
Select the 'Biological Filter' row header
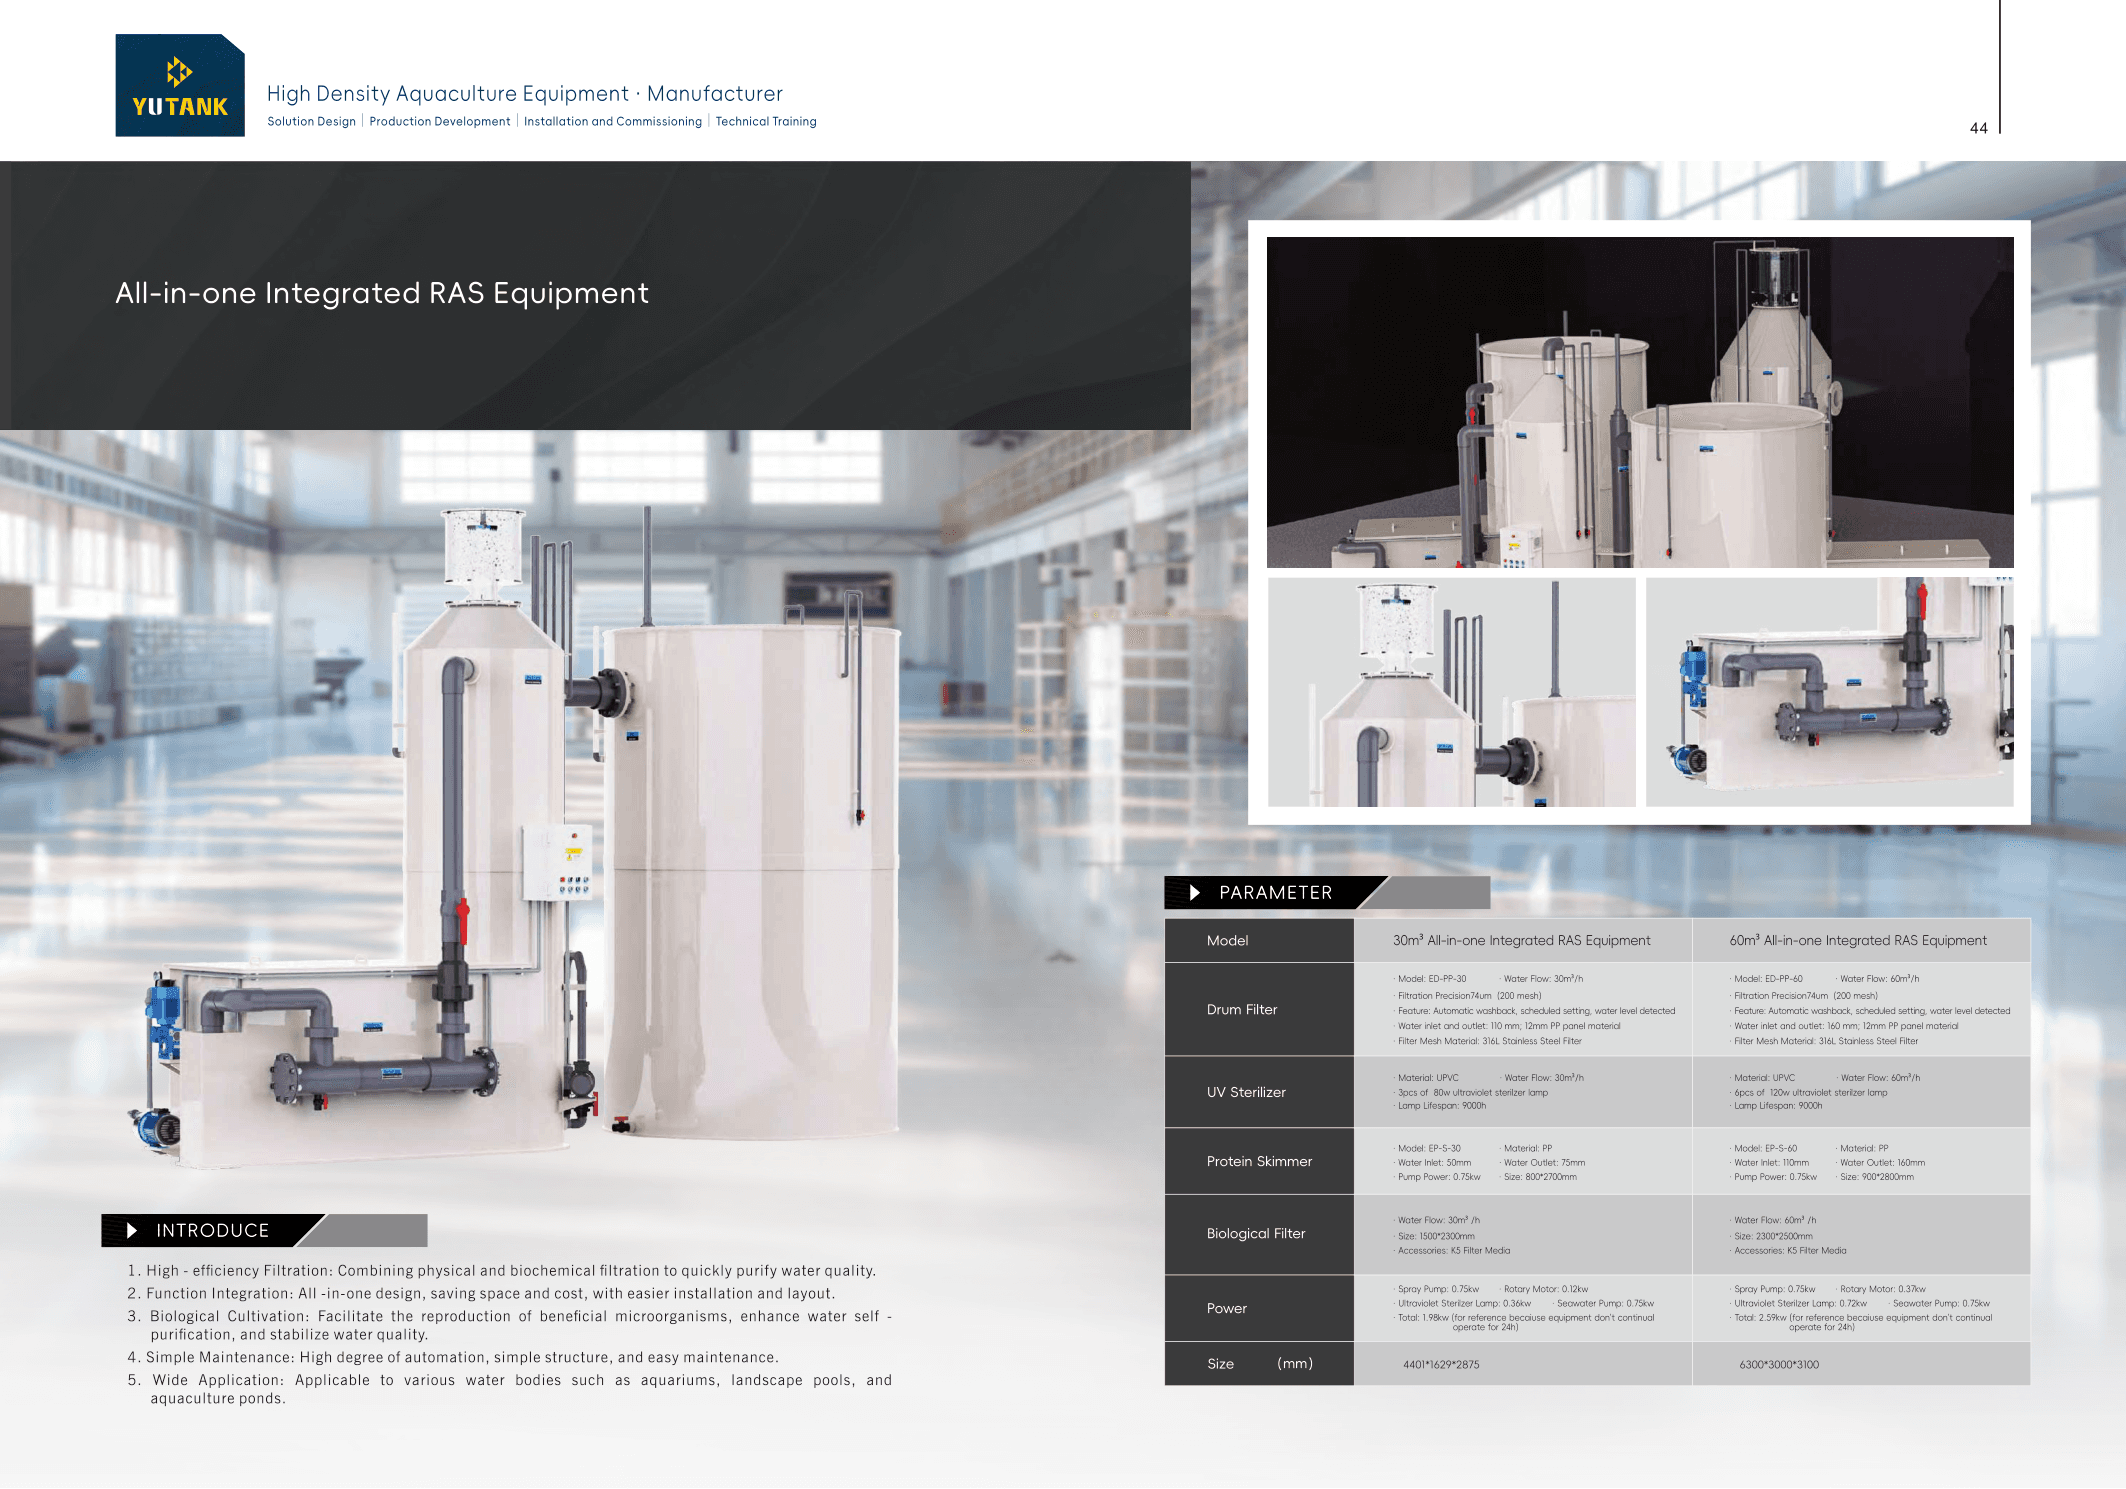tap(1259, 1234)
